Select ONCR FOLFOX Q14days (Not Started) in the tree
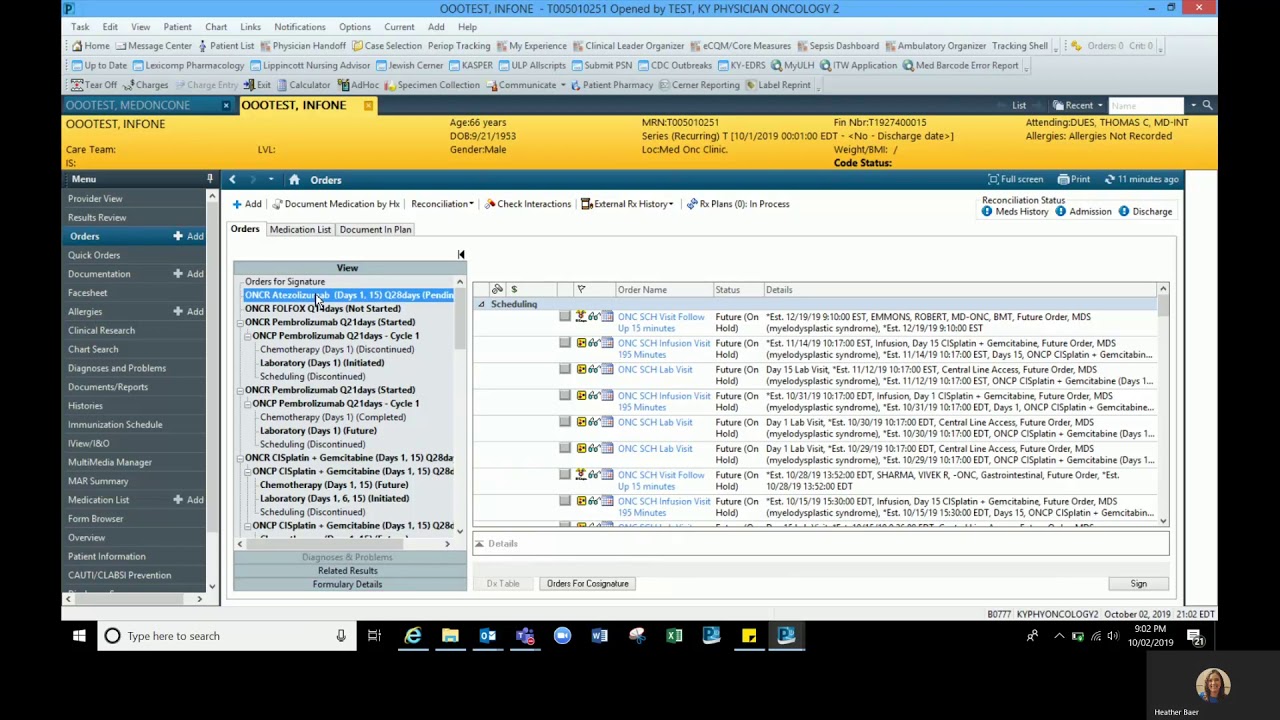 pos(323,309)
